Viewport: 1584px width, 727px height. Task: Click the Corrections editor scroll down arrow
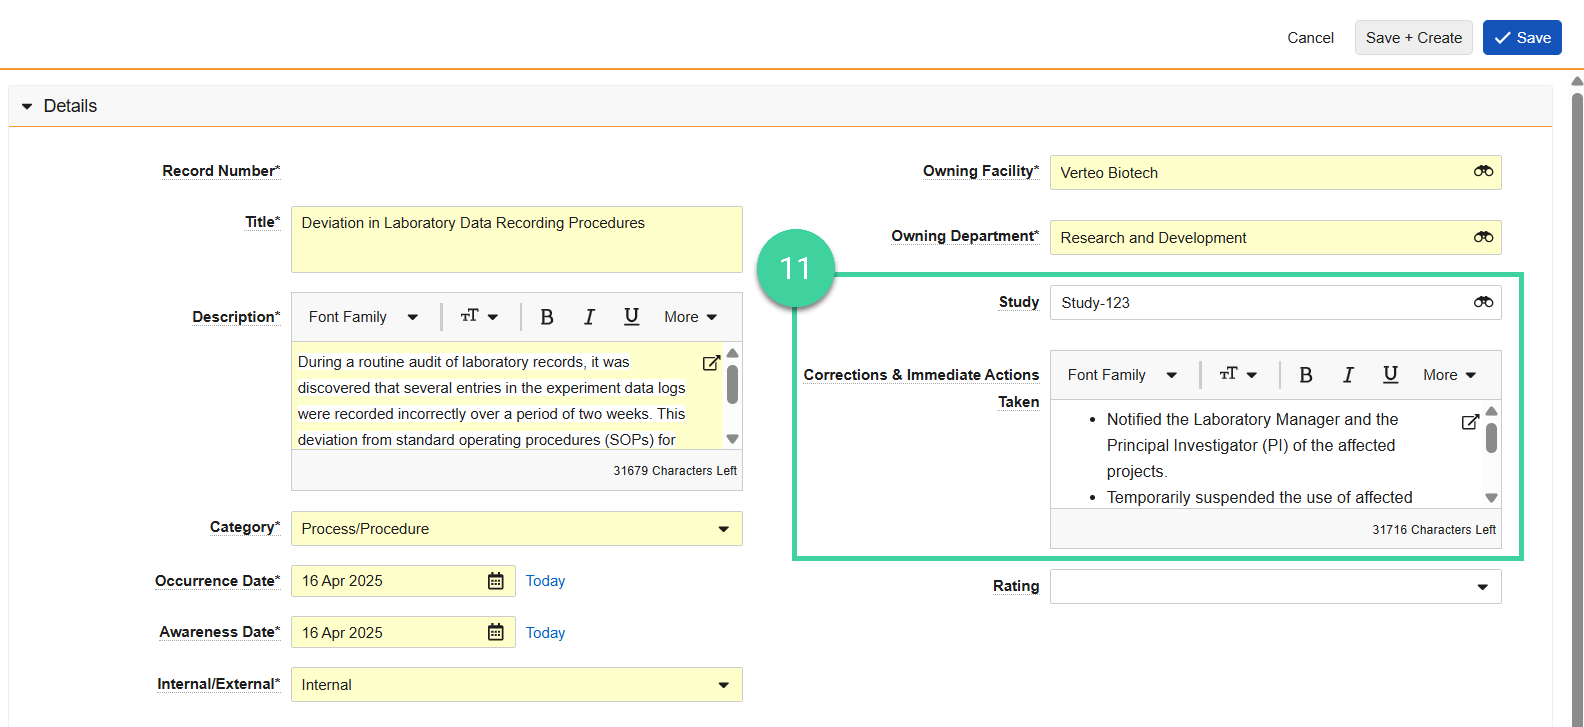coord(1491,498)
